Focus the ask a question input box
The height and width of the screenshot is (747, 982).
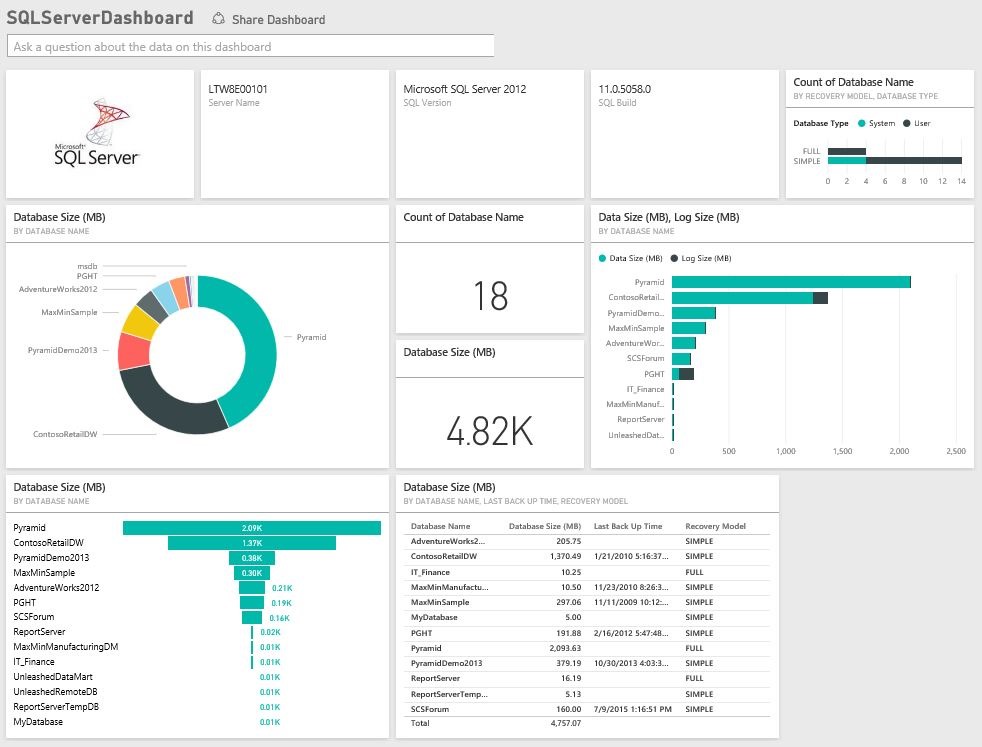pos(250,46)
